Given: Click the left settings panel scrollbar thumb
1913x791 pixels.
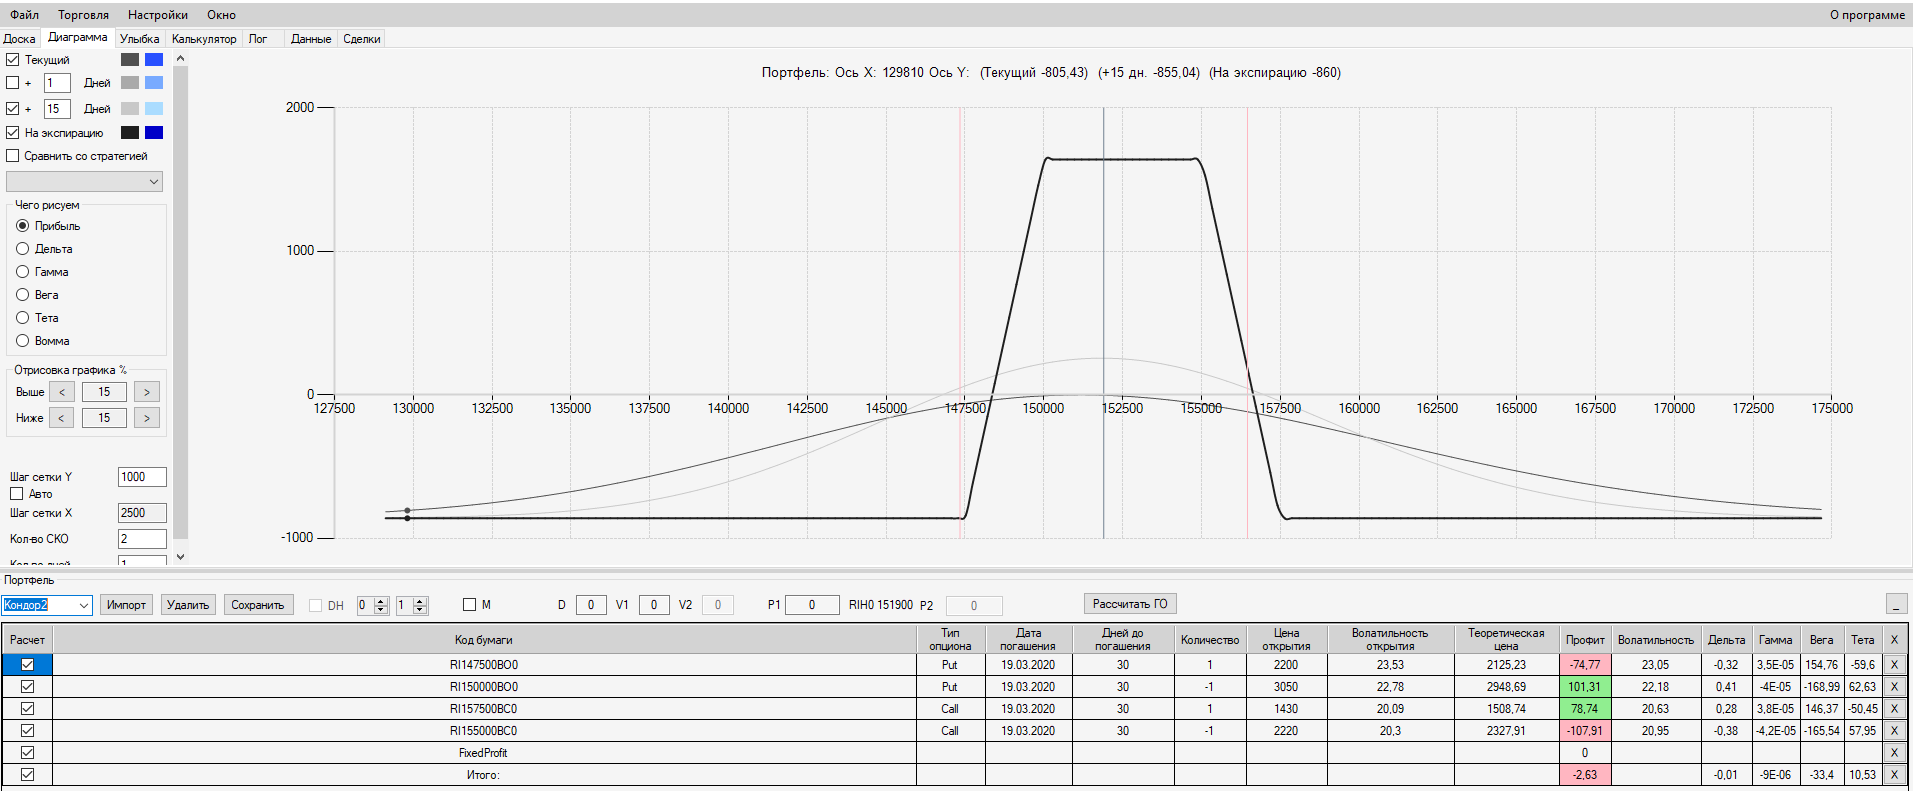Looking at the screenshot, I should click(181, 302).
